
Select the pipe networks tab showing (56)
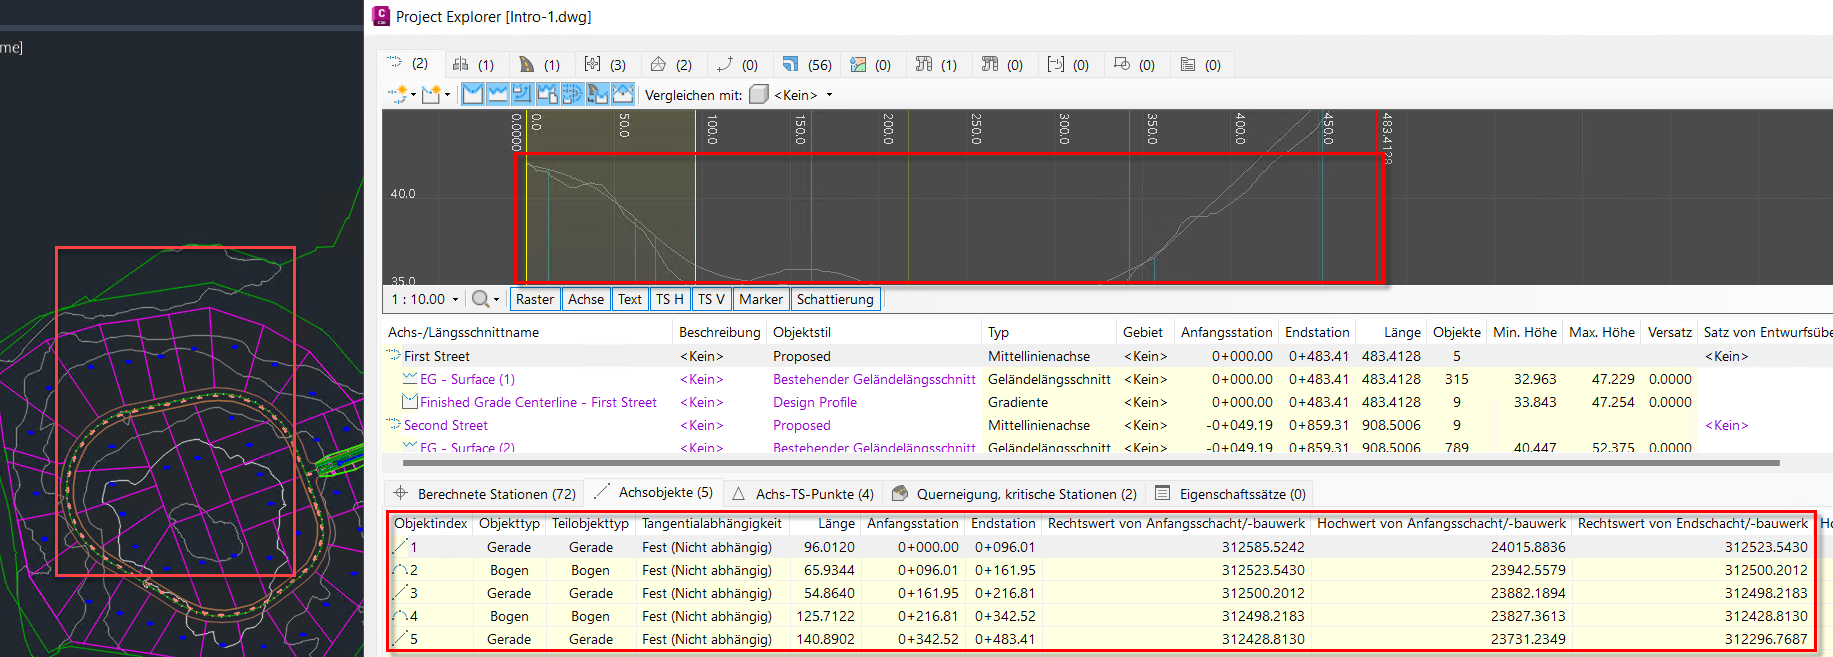(806, 64)
